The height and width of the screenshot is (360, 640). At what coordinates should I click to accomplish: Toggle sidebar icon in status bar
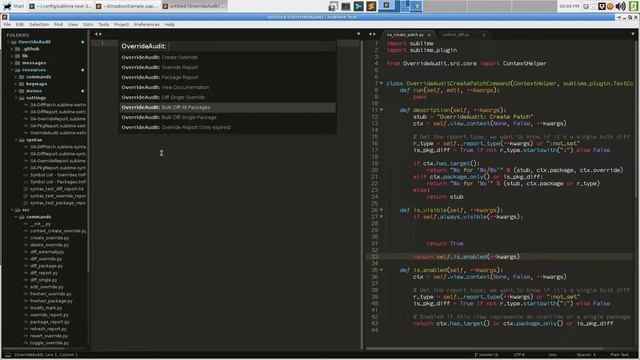click(8, 355)
